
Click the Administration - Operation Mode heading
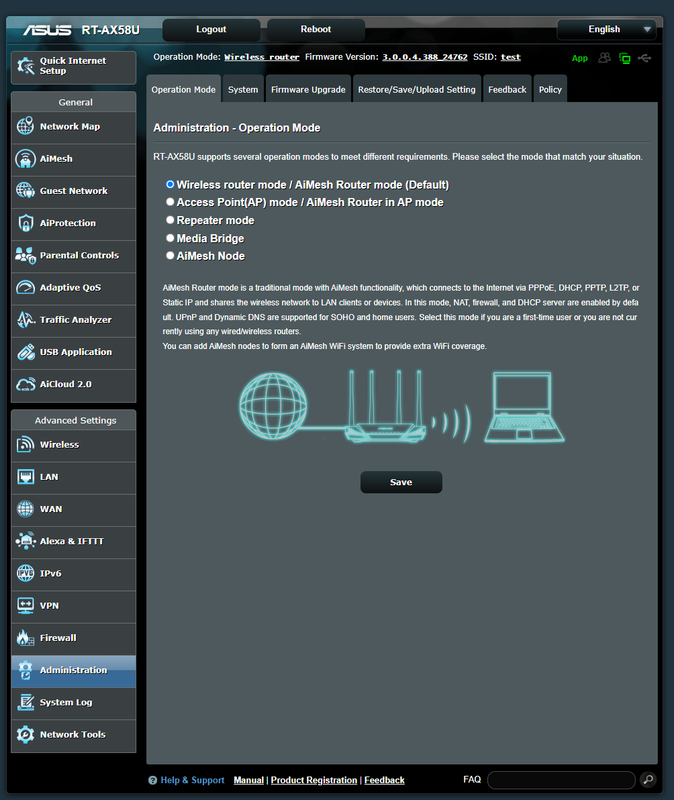(237, 128)
